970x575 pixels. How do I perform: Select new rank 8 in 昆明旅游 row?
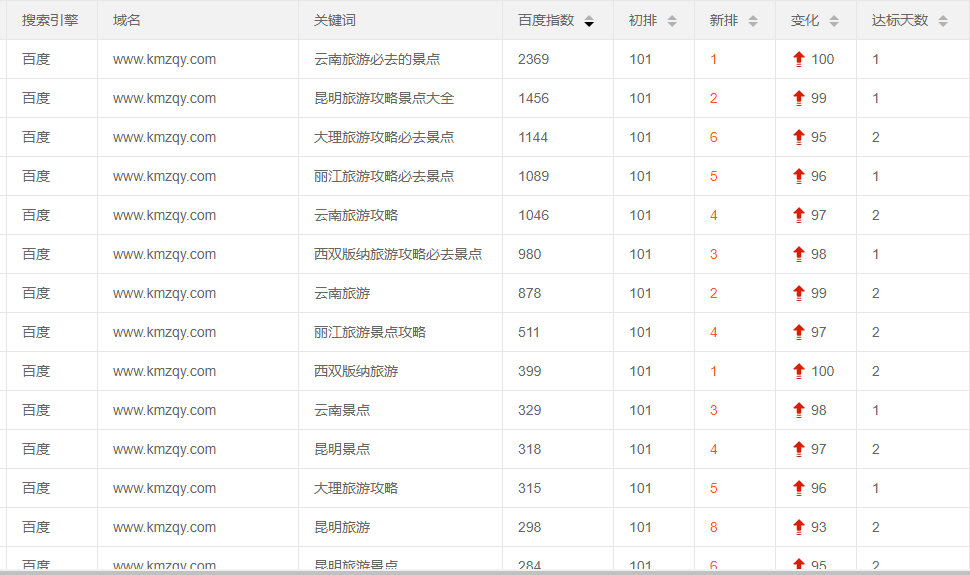713,528
